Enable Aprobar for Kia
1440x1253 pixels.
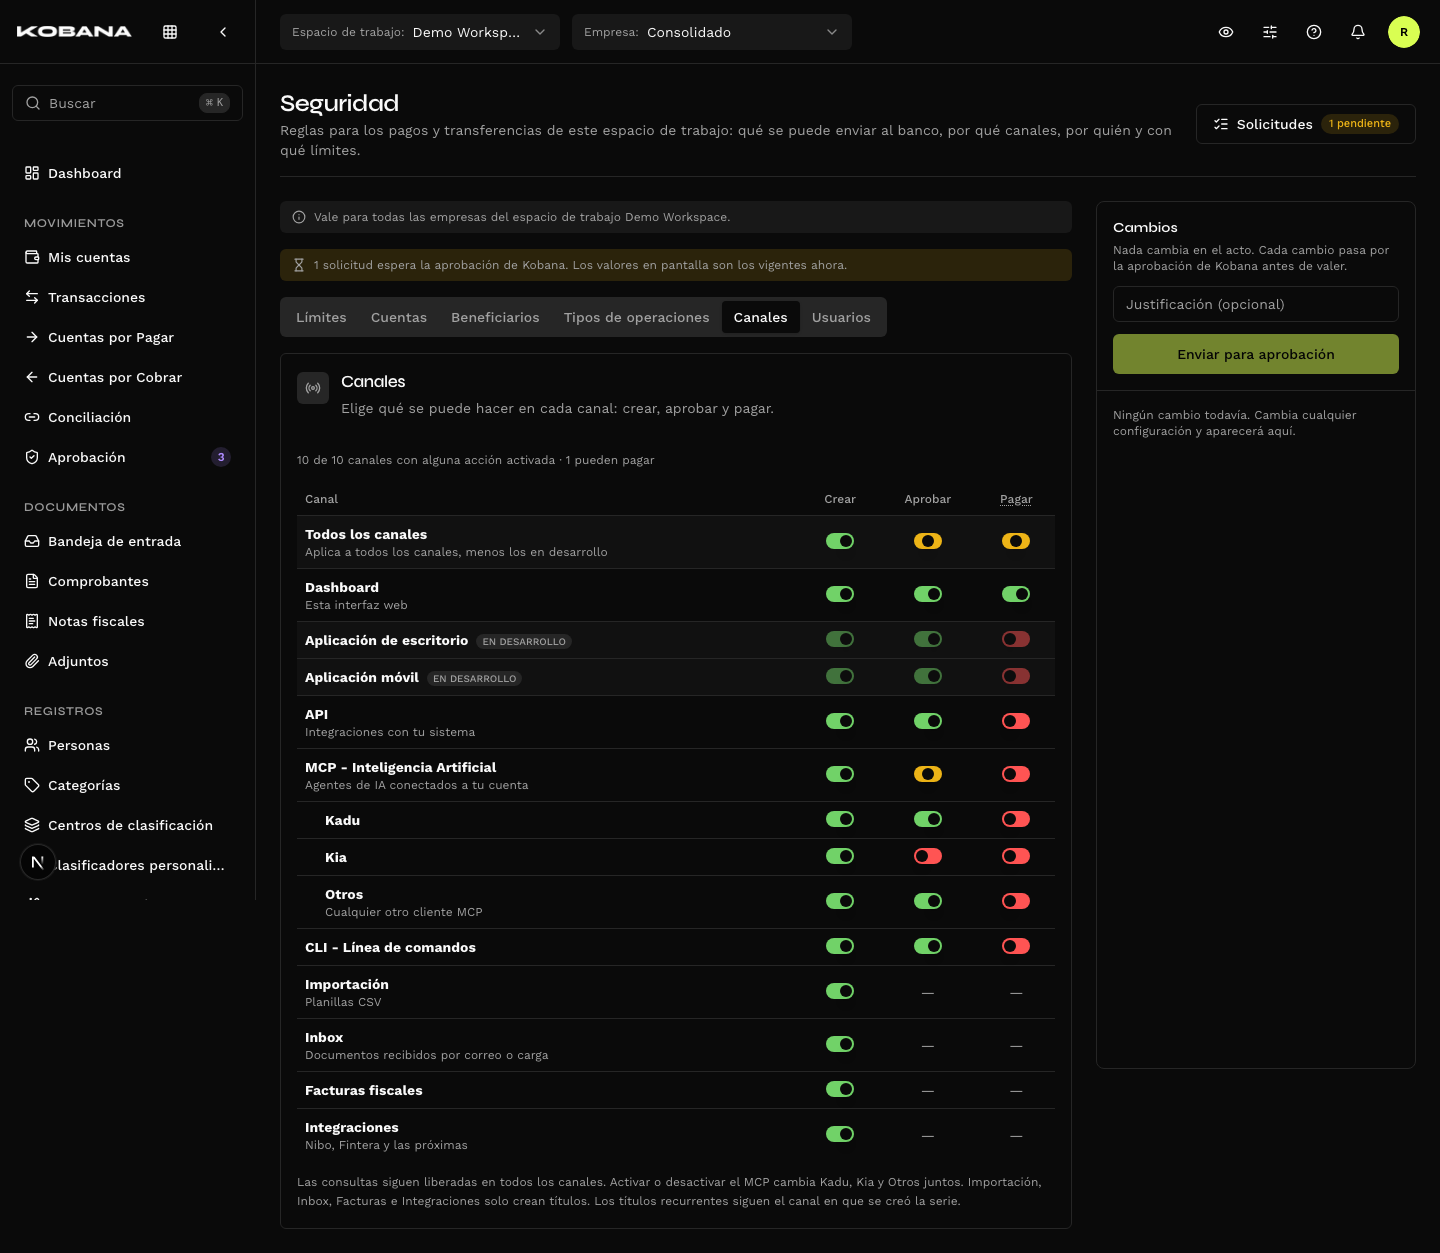[x=928, y=856]
